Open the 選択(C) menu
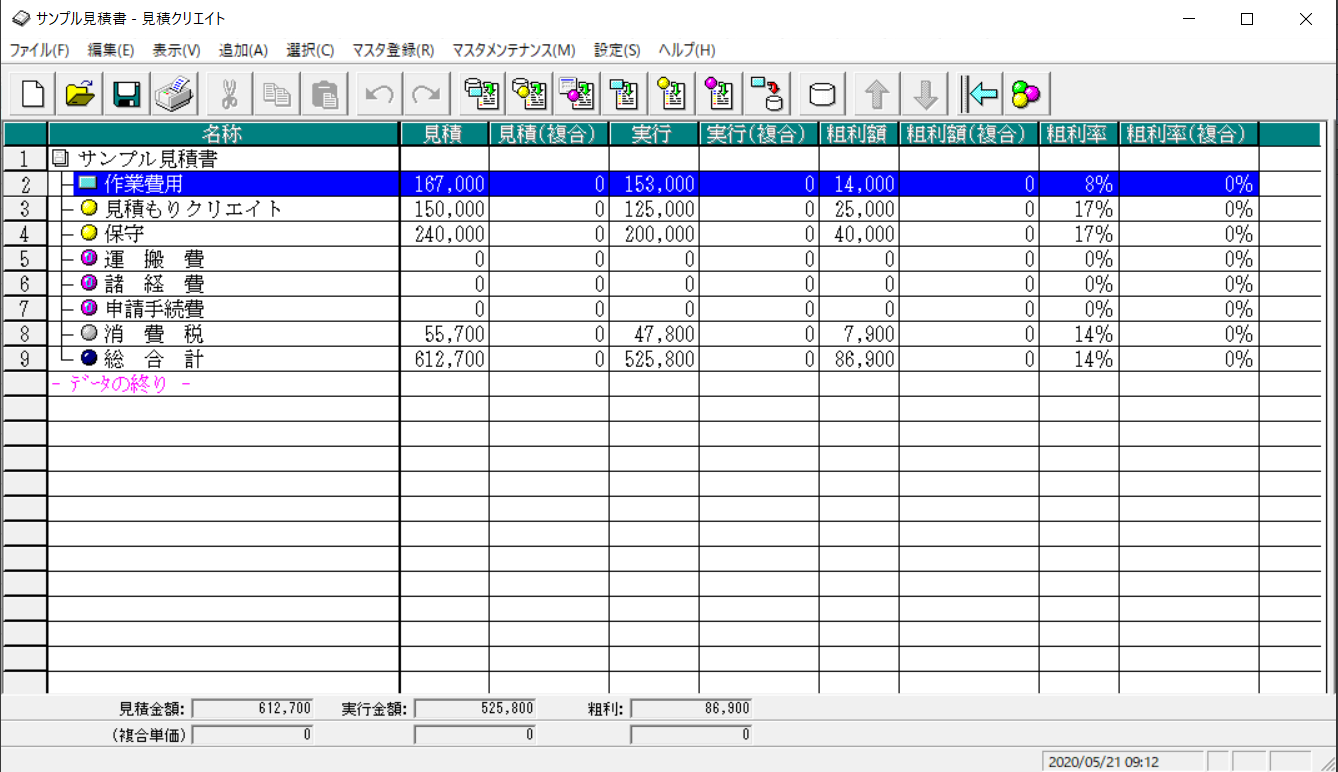 point(310,50)
